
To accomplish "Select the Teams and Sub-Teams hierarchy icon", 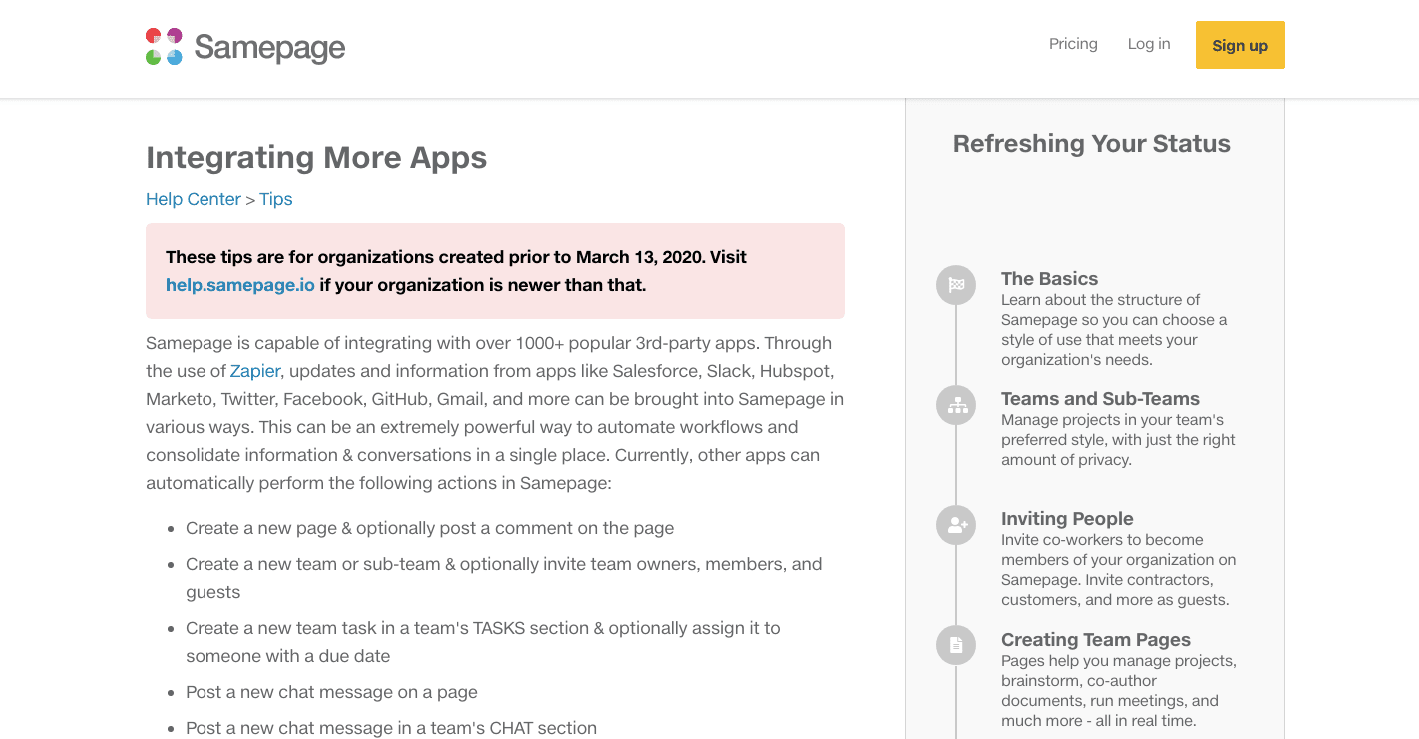I will [x=956, y=405].
